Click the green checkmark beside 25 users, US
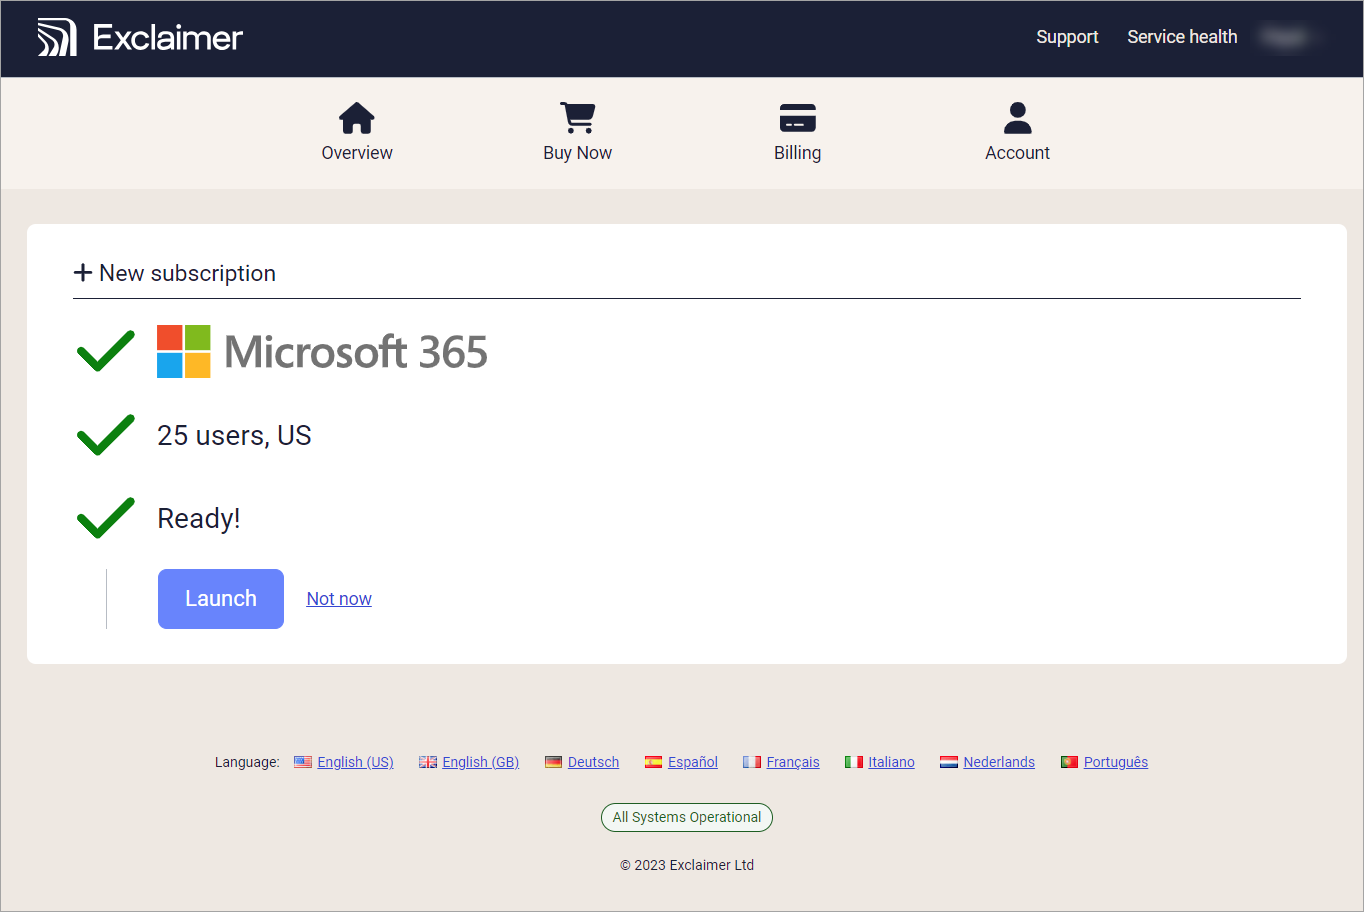This screenshot has height=912, width=1364. [x=106, y=435]
